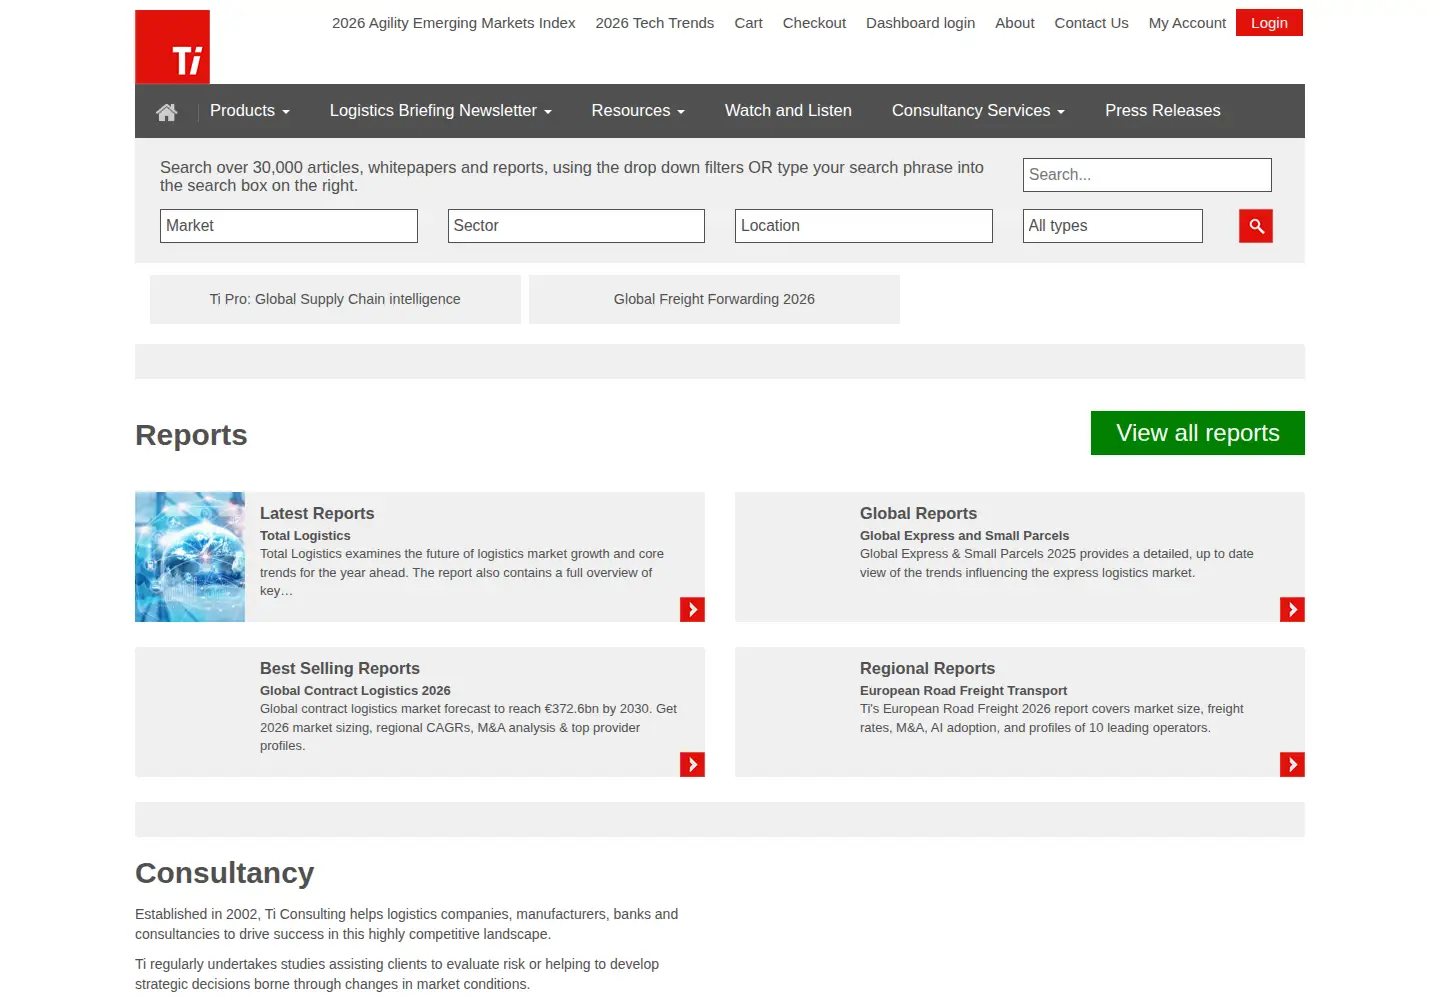Viewport: 1440px width, 1000px height.
Task: Open Ti Pro: Global Supply Chain intelligence
Action: pyautogui.click(x=335, y=299)
